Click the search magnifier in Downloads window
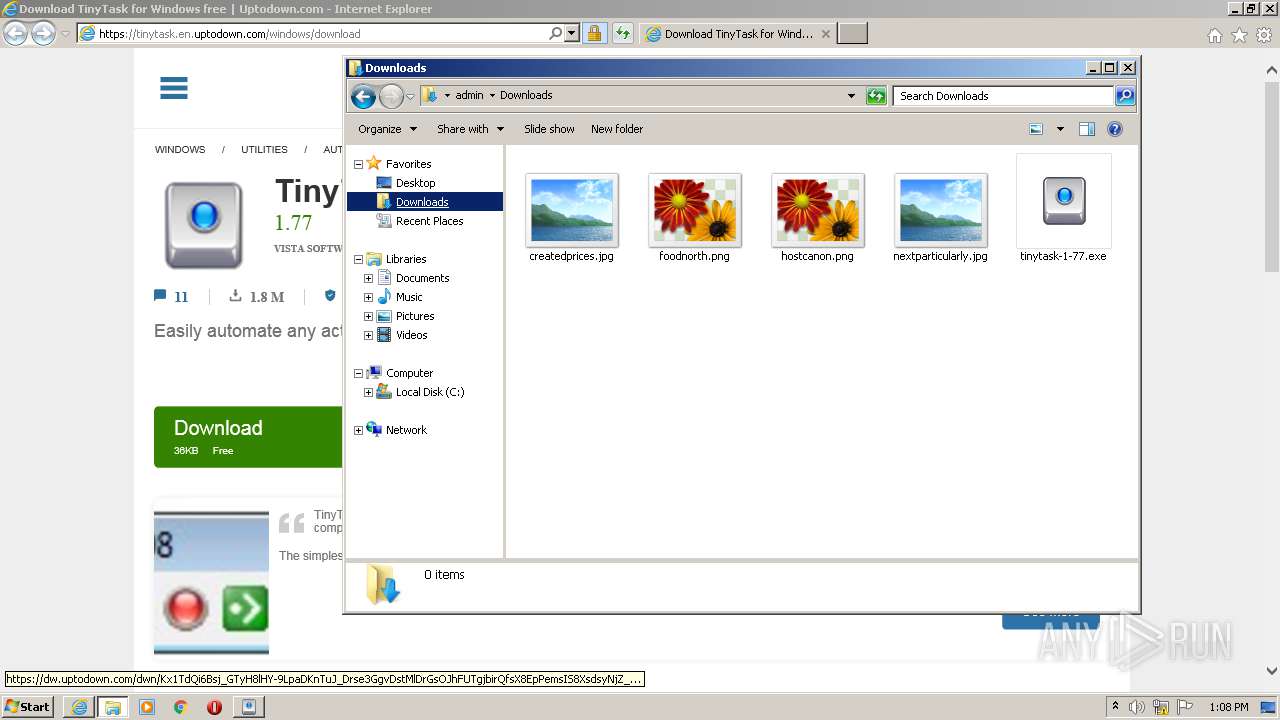 [1125, 96]
